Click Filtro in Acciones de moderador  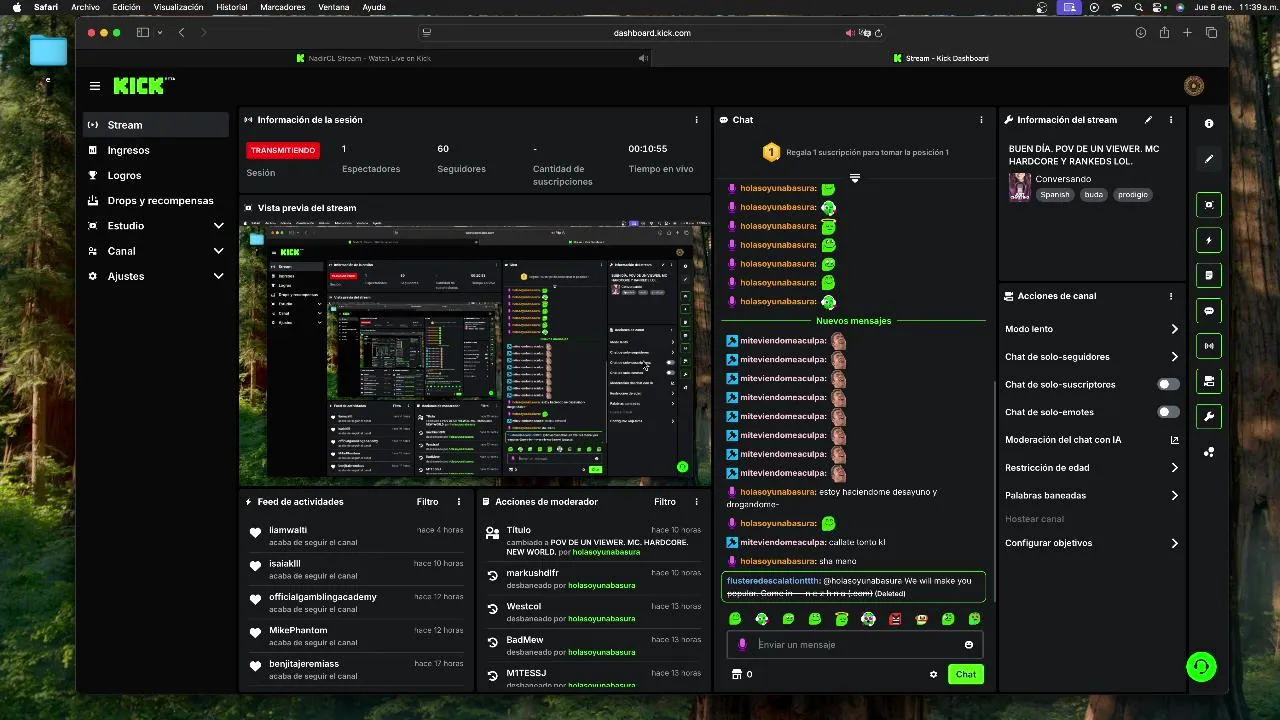pyautogui.click(x=665, y=502)
